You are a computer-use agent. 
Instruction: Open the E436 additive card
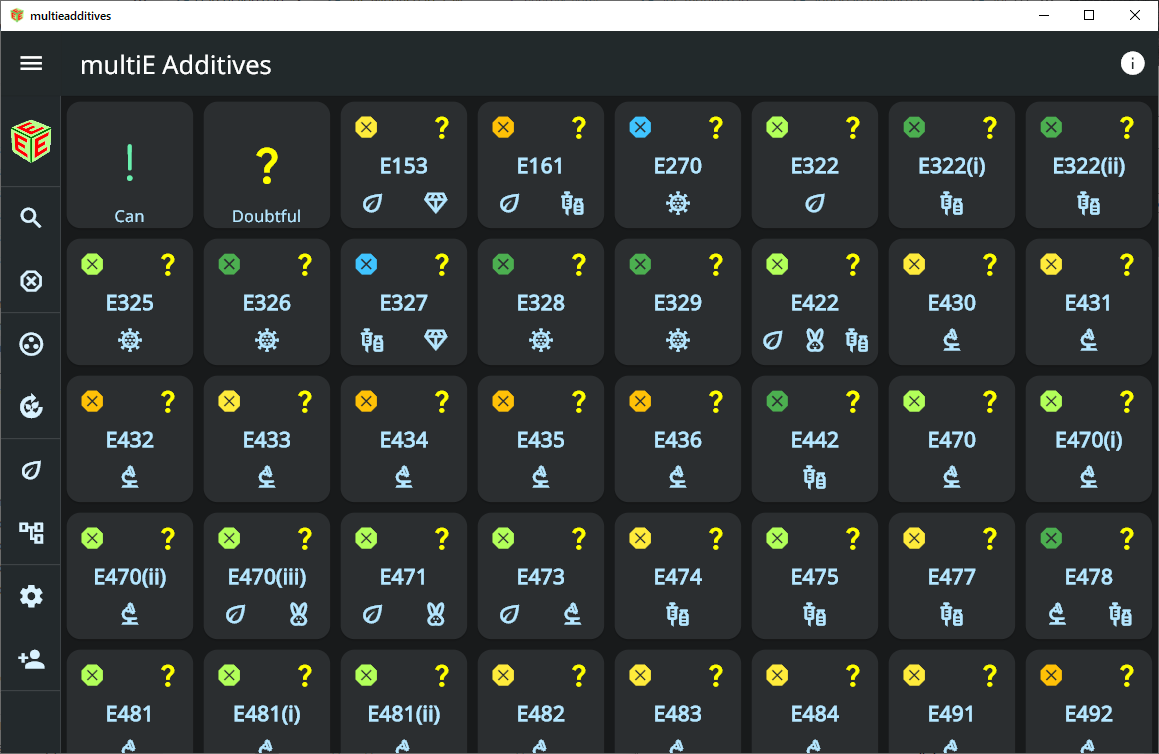tap(678, 439)
